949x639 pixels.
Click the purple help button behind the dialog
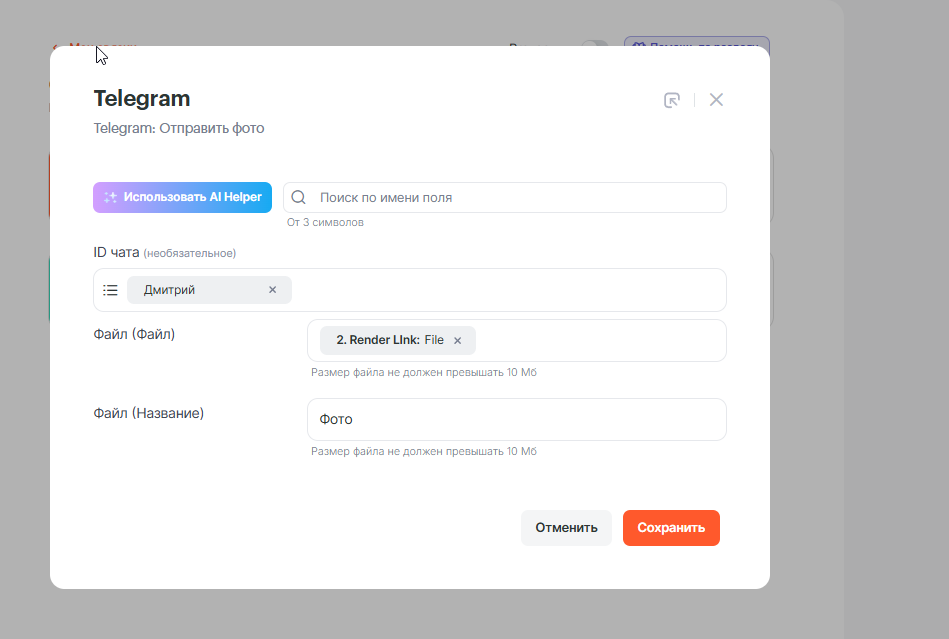(697, 42)
